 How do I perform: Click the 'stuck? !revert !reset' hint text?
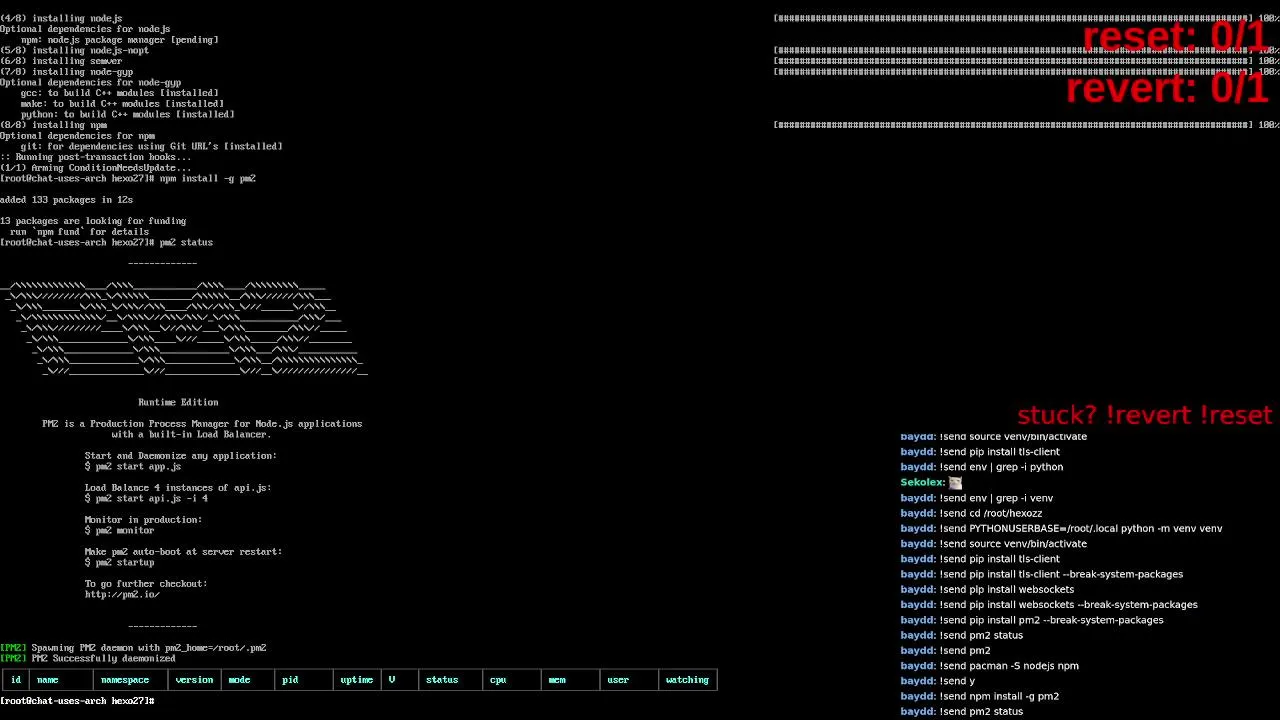point(1144,415)
